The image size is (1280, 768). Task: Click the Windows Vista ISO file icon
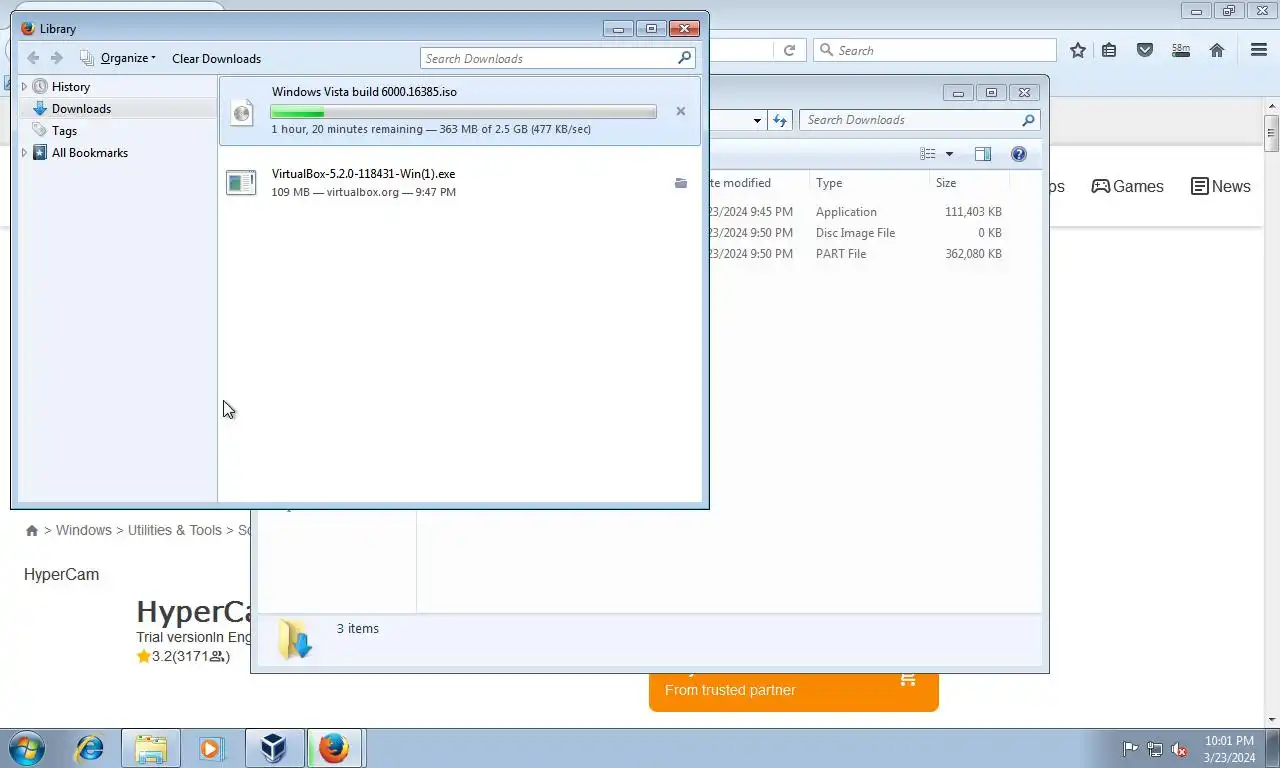pos(241,112)
